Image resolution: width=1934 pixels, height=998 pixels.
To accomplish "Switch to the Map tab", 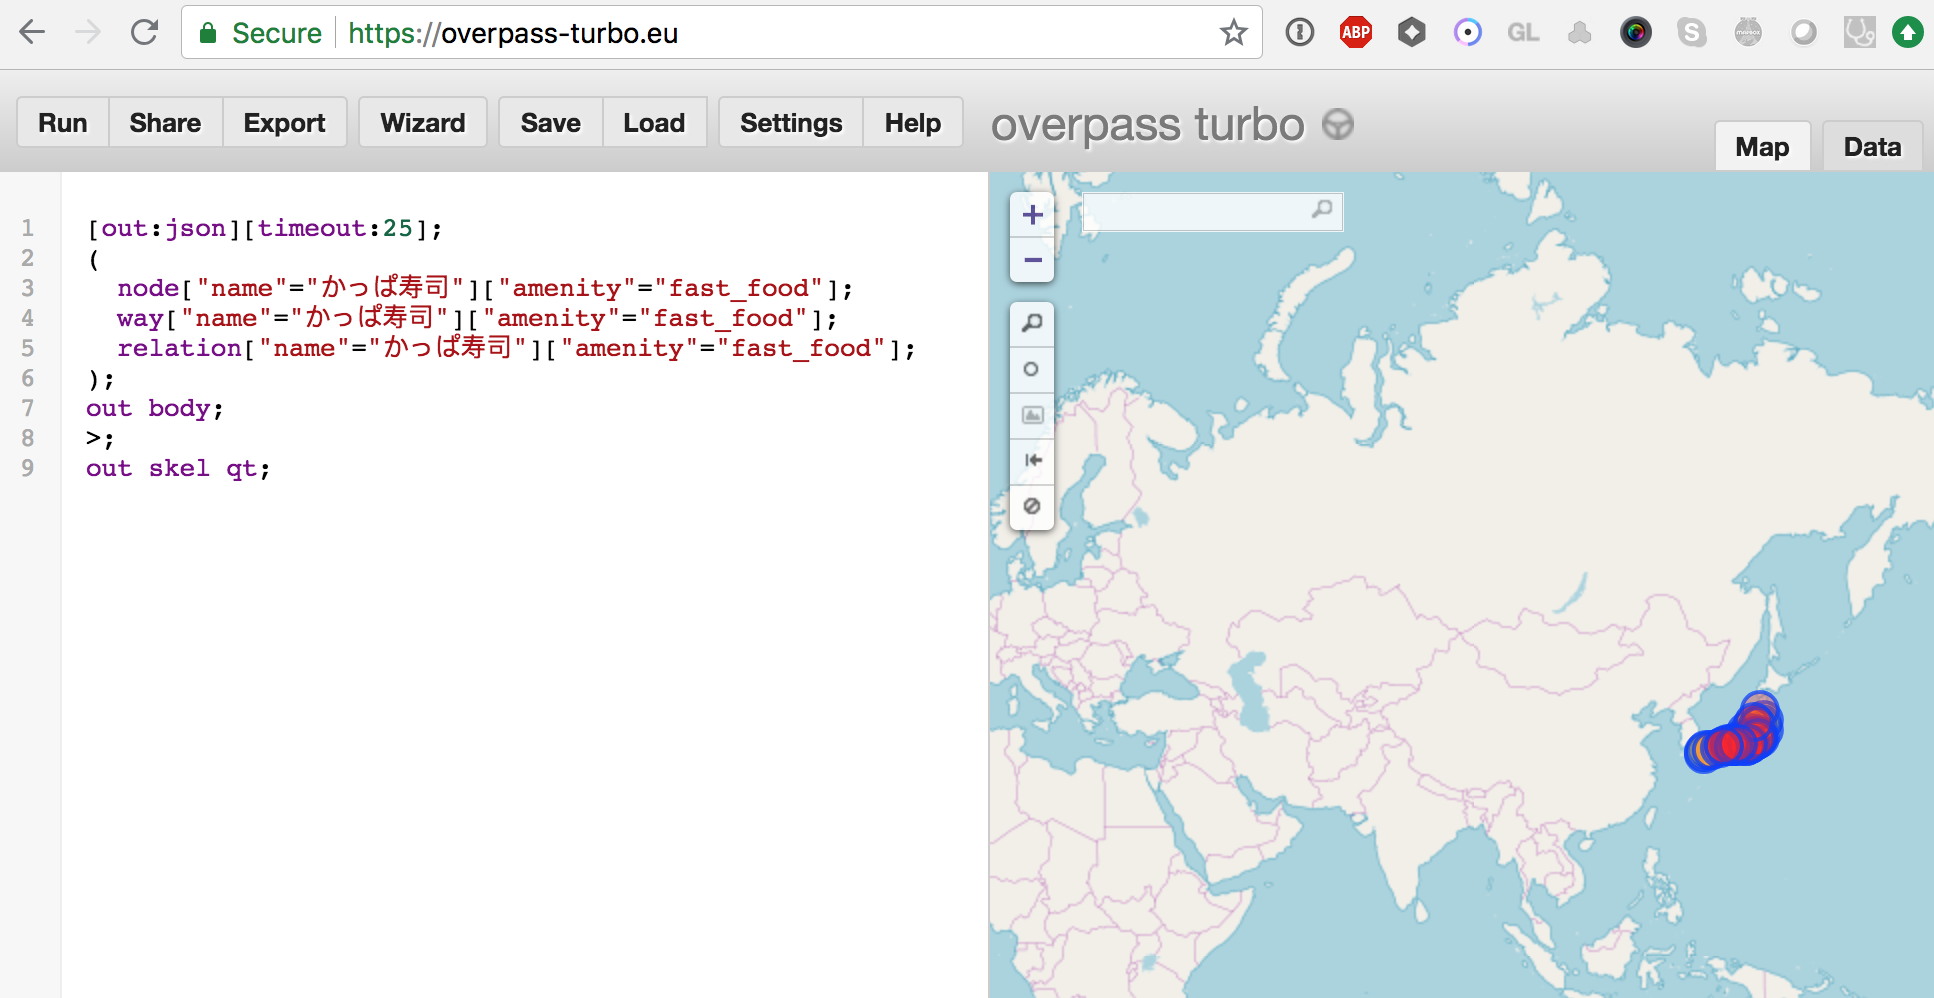I will pos(1762,147).
